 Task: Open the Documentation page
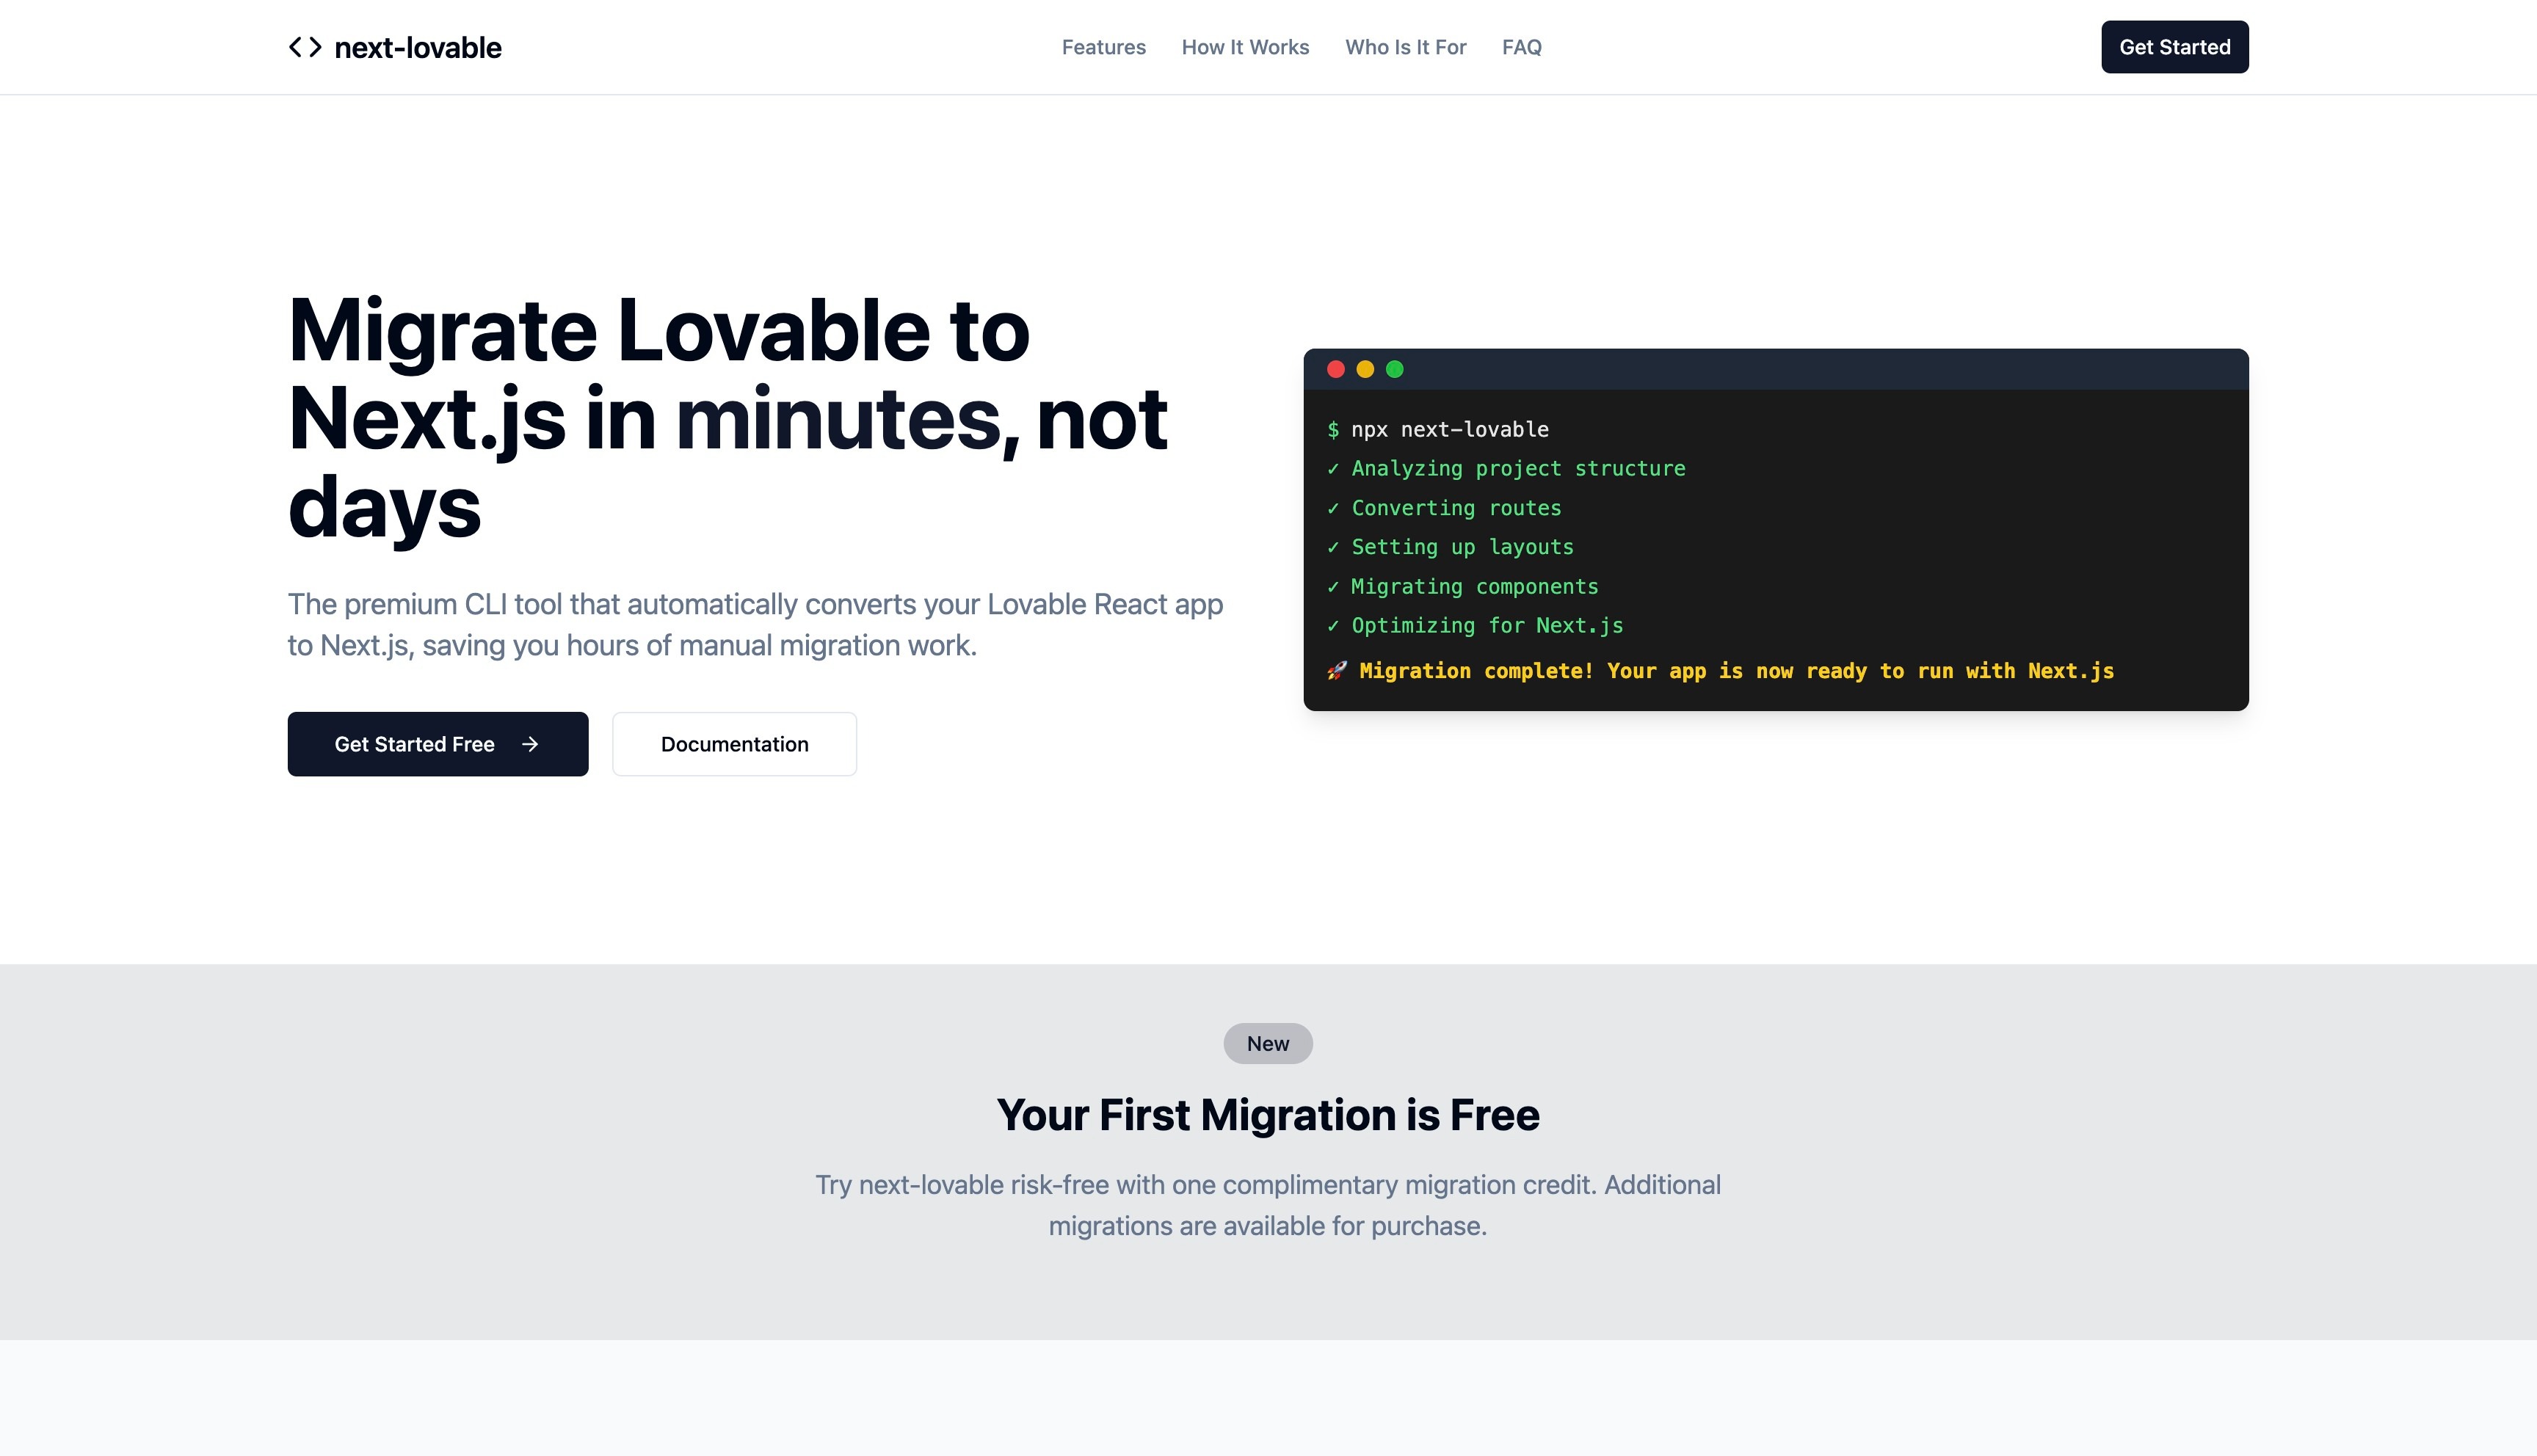pos(734,744)
